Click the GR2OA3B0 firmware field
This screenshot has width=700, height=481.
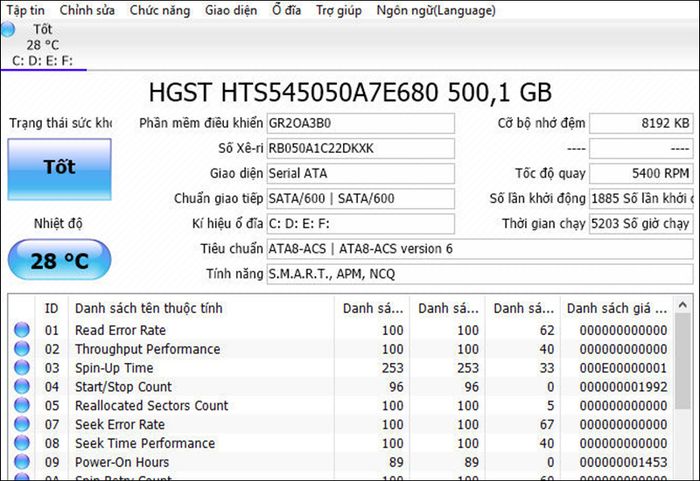tap(359, 123)
